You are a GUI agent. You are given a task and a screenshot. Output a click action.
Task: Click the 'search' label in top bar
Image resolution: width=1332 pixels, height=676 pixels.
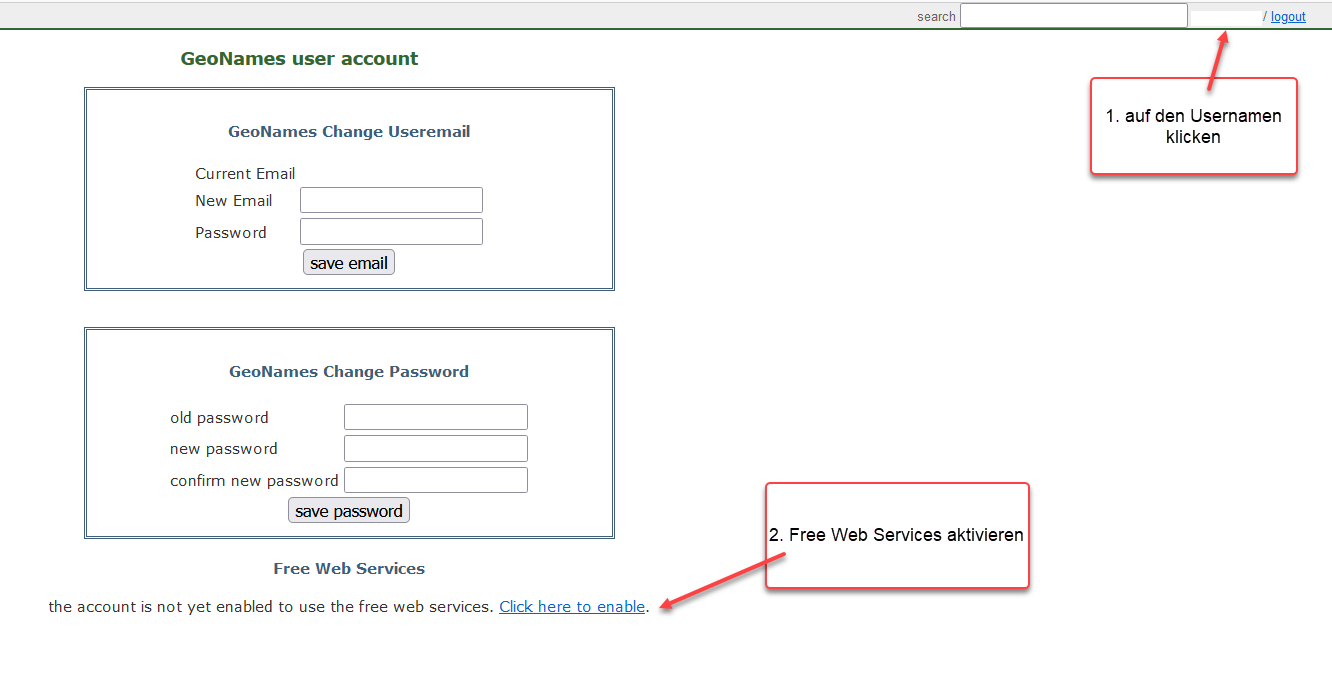[x=936, y=17]
